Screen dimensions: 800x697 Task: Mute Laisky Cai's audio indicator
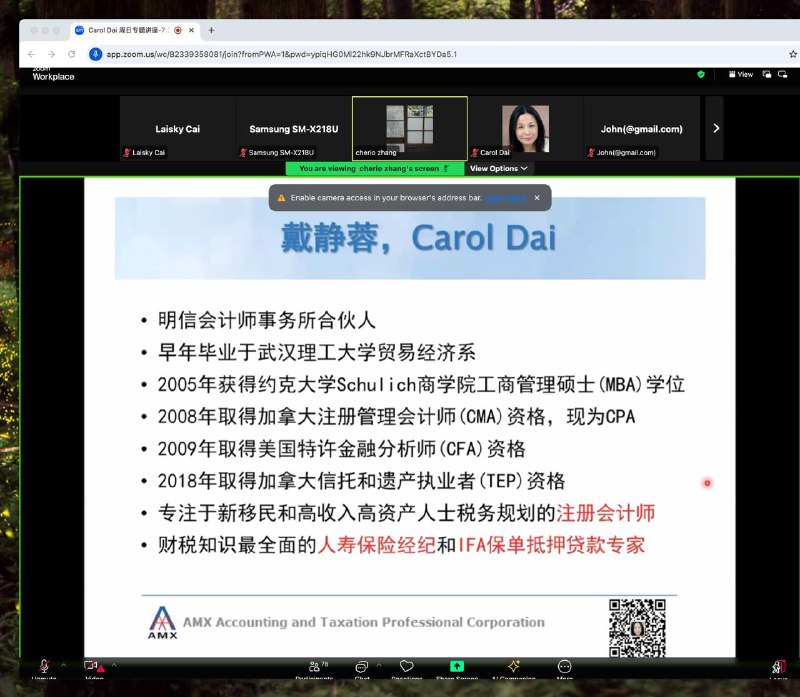tap(128, 153)
